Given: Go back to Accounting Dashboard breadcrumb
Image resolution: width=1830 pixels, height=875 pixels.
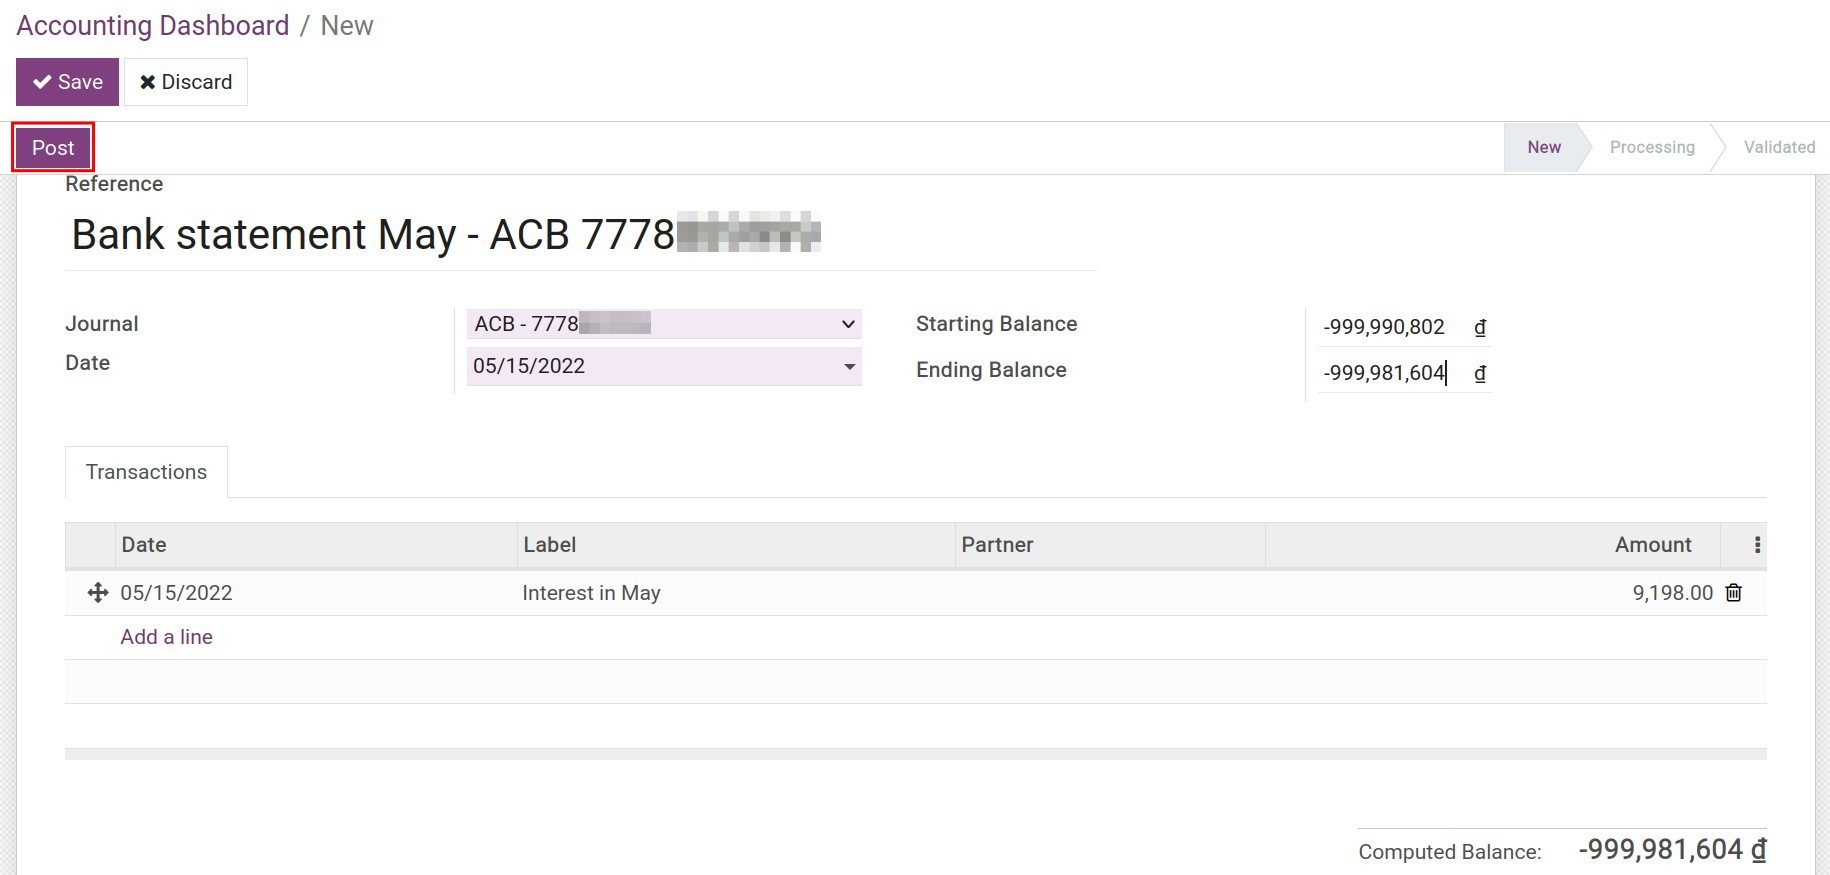Looking at the screenshot, I should click(153, 26).
